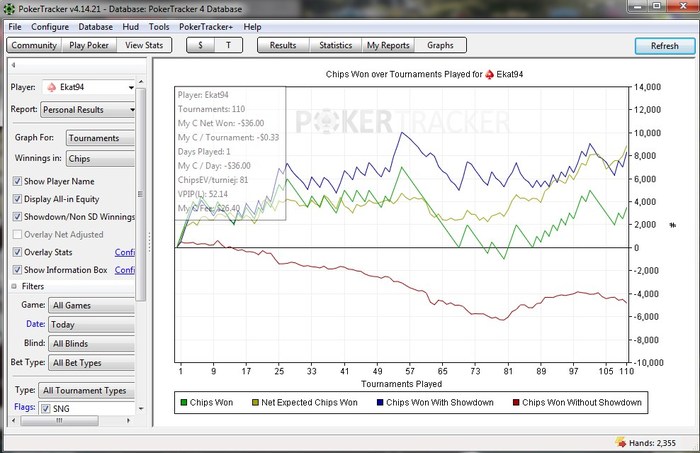Click the red Chips Won Without Showdown swatch

click(x=516, y=403)
